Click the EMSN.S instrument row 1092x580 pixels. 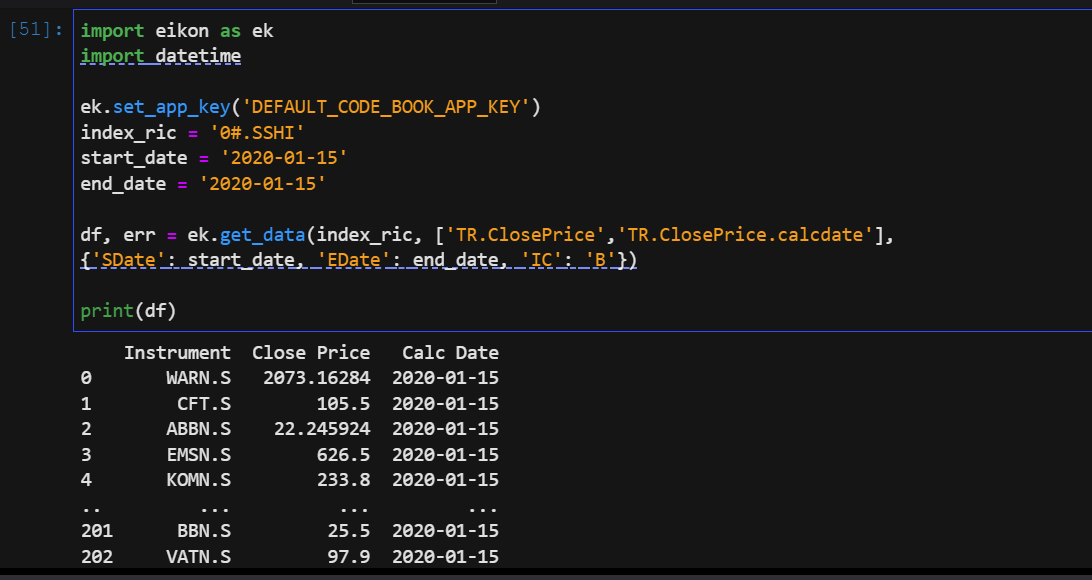tap(198, 454)
